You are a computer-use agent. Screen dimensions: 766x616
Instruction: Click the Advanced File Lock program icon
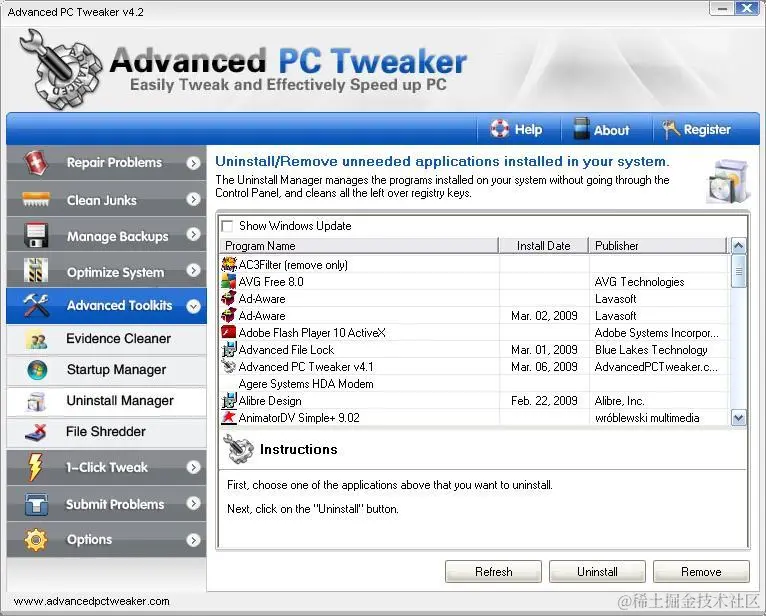click(x=229, y=350)
